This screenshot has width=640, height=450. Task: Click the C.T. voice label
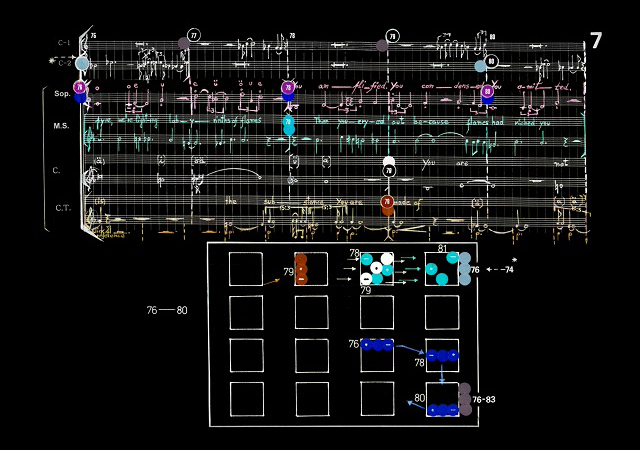coord(63,208)
